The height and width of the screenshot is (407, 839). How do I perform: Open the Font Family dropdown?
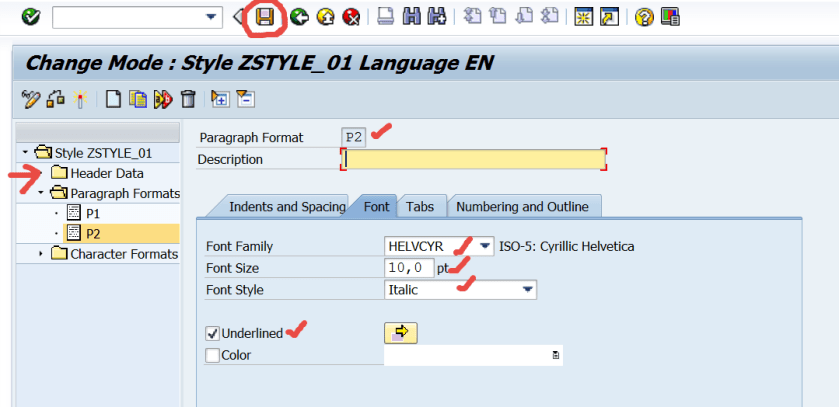pos(485,247)
